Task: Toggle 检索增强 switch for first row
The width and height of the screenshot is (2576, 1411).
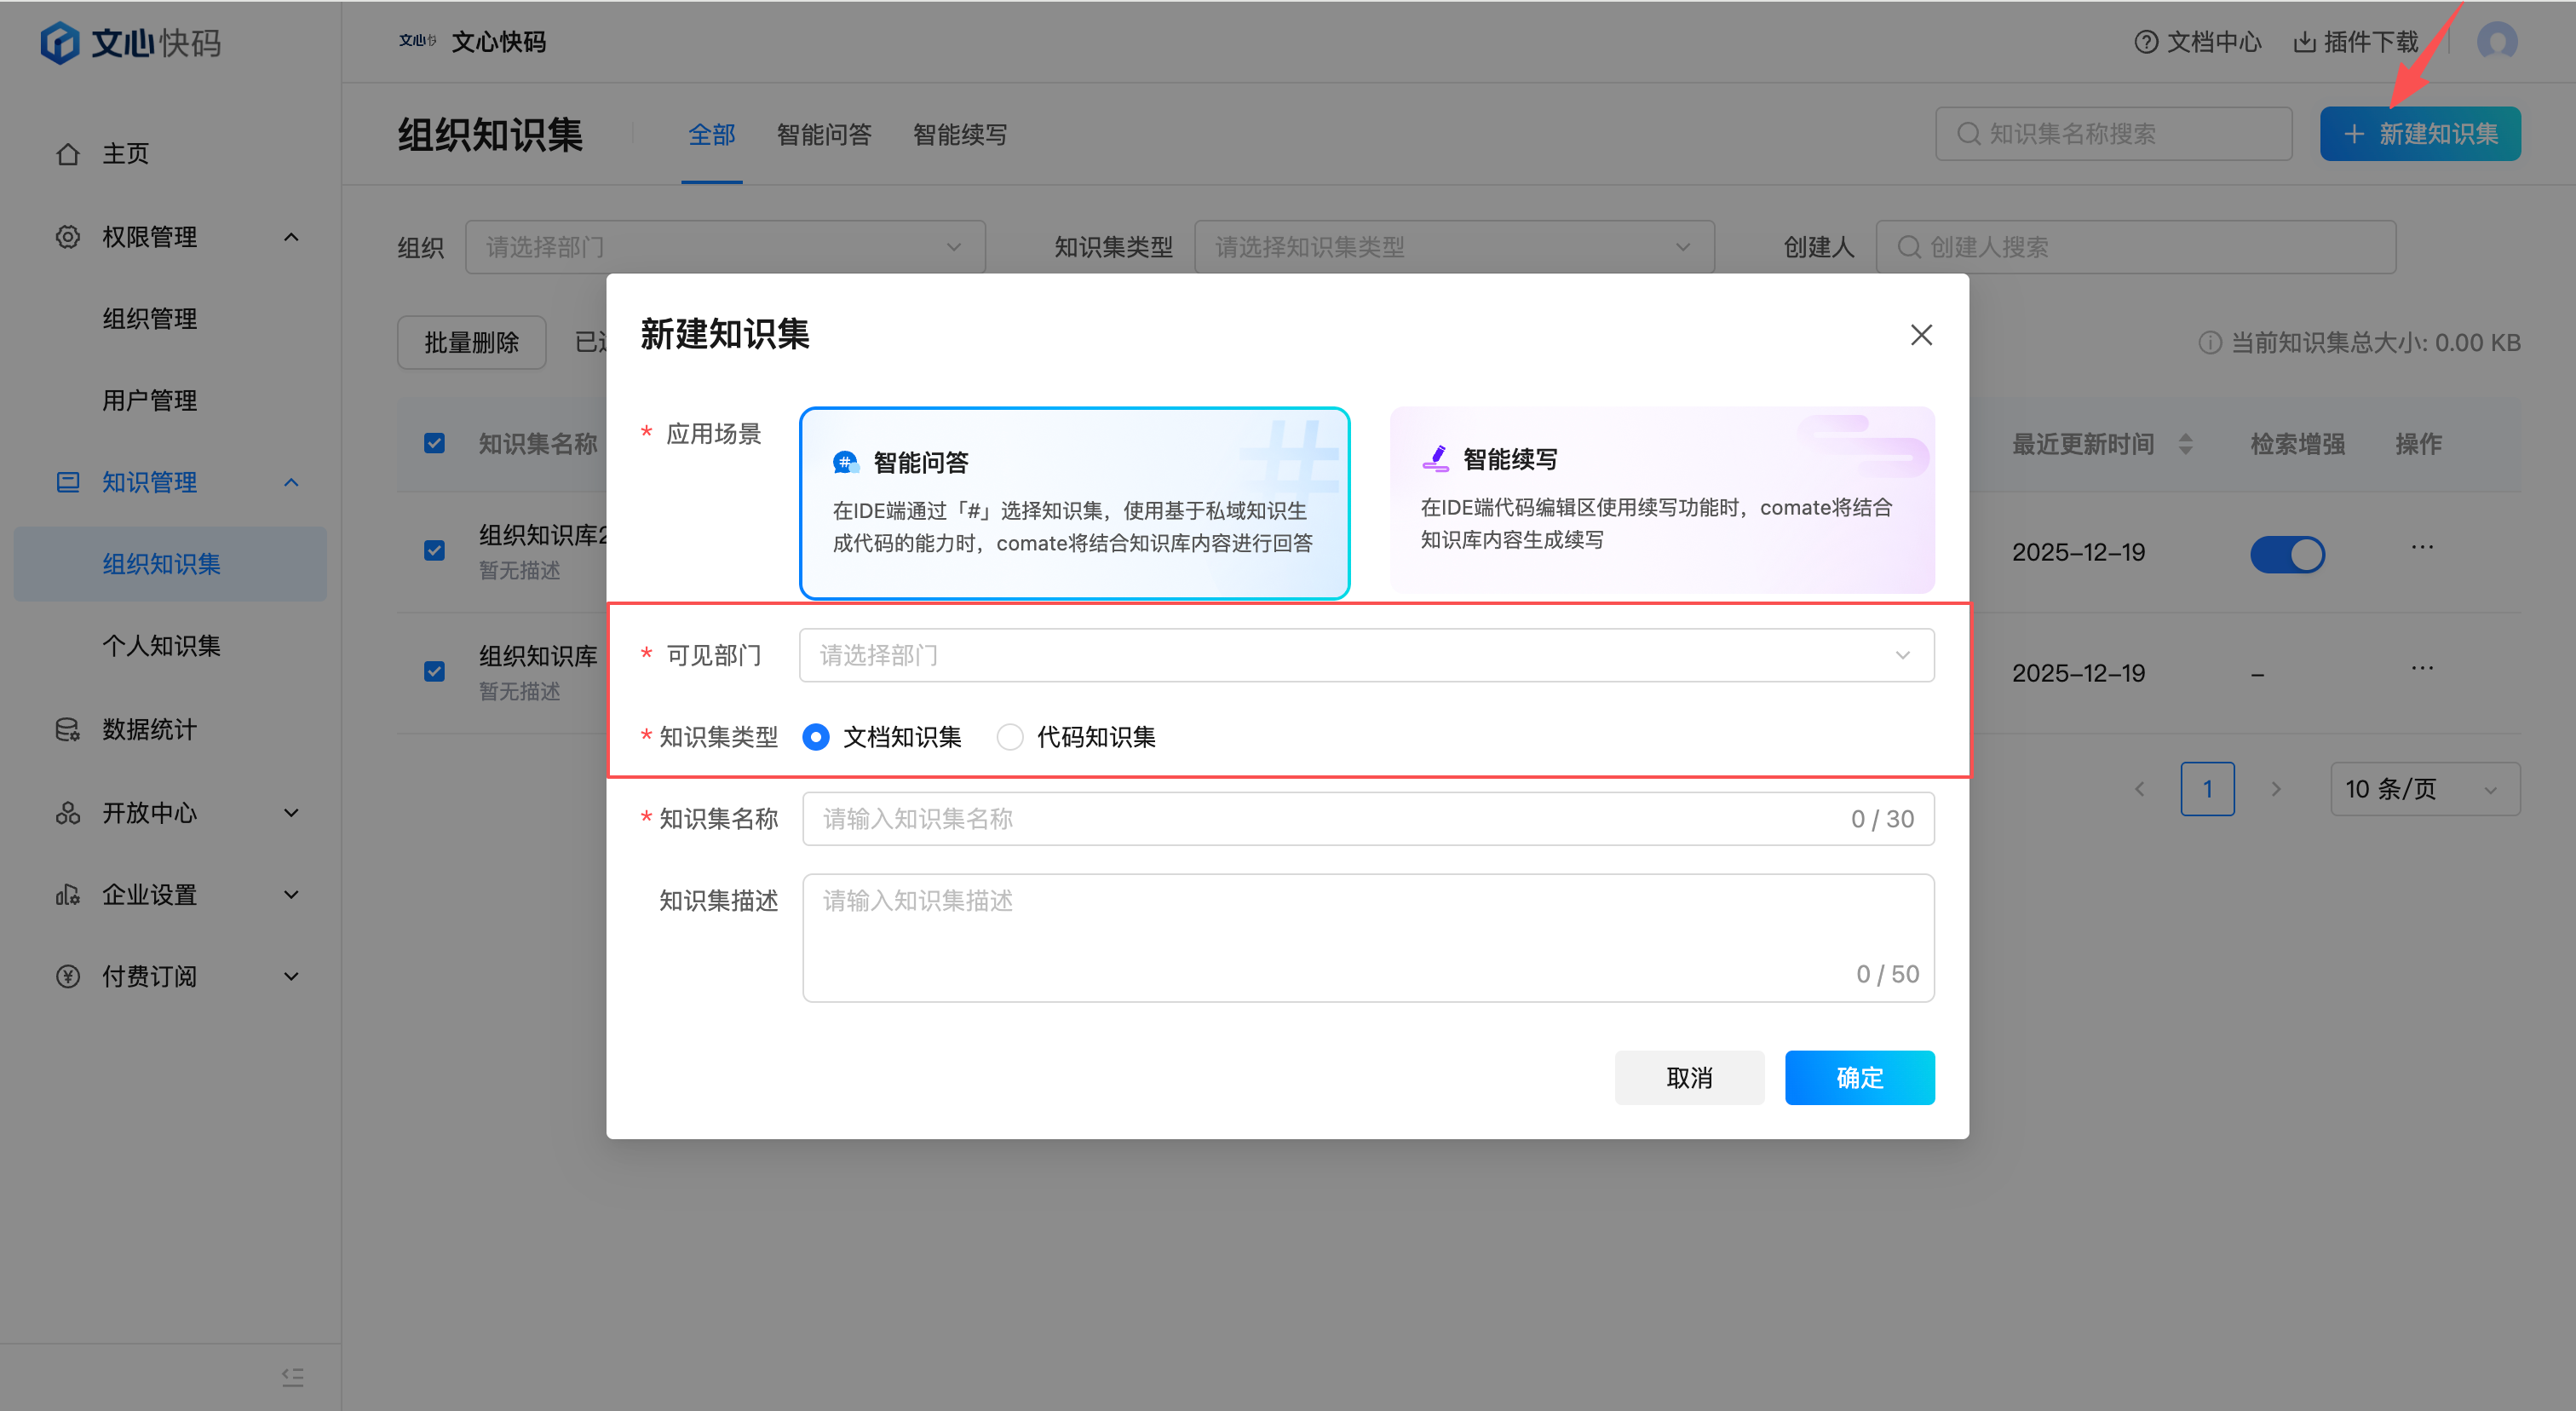Action: (x=2287, y=554)
